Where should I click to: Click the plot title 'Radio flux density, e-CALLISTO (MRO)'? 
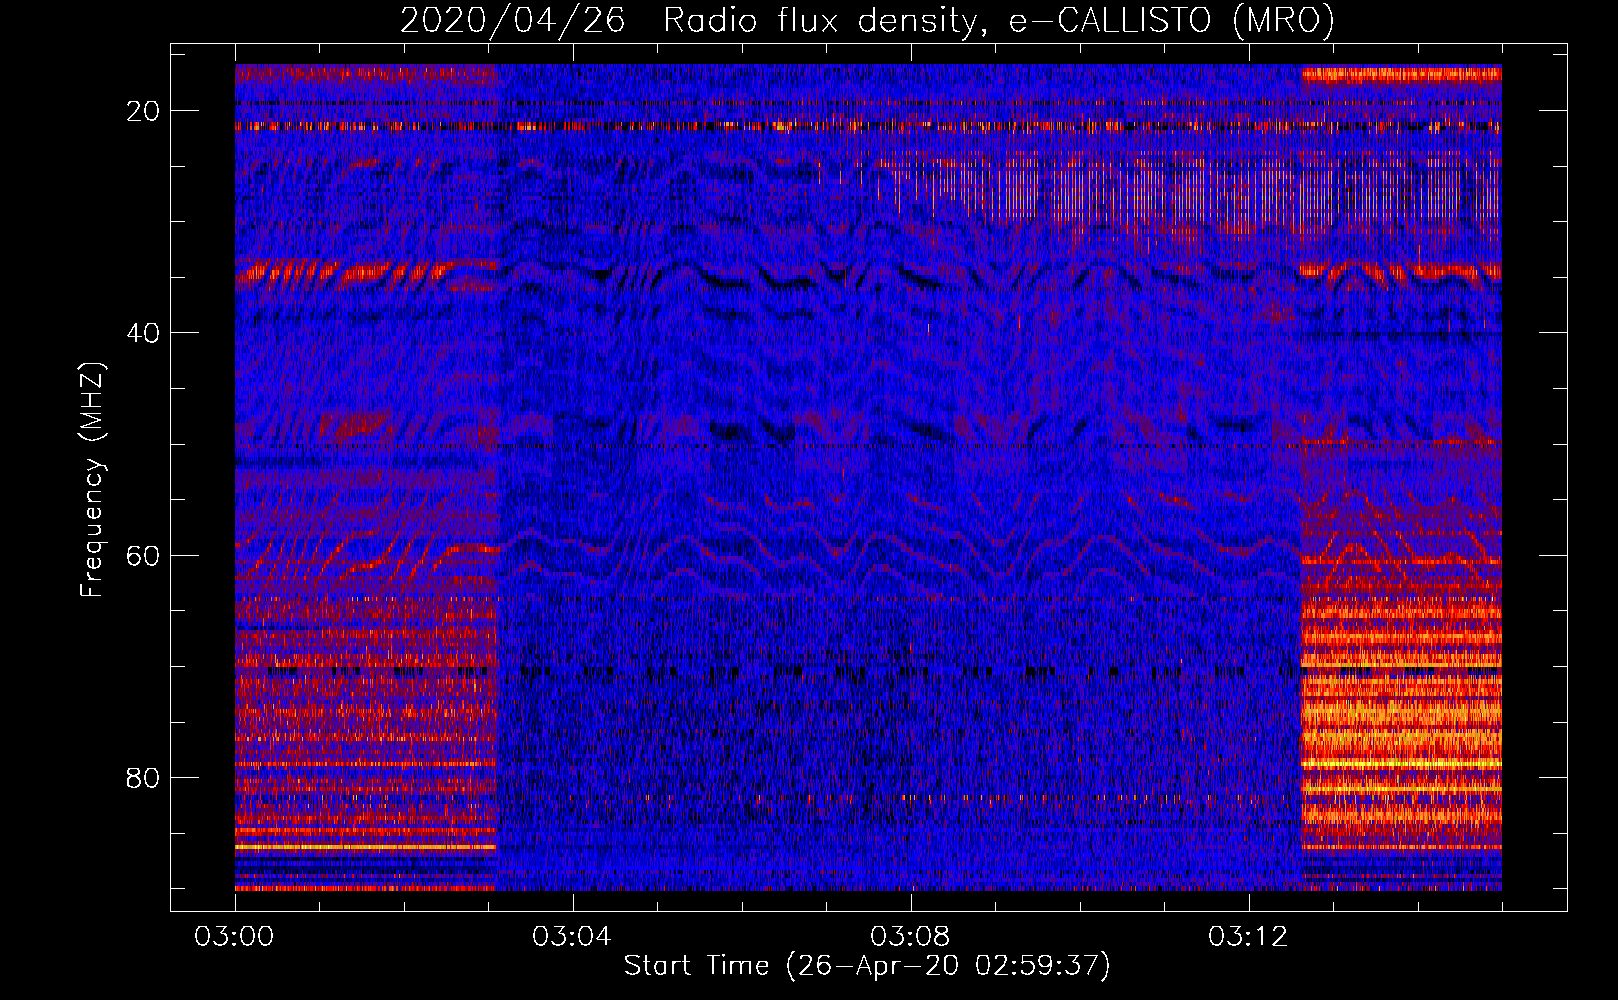(999, 20)
